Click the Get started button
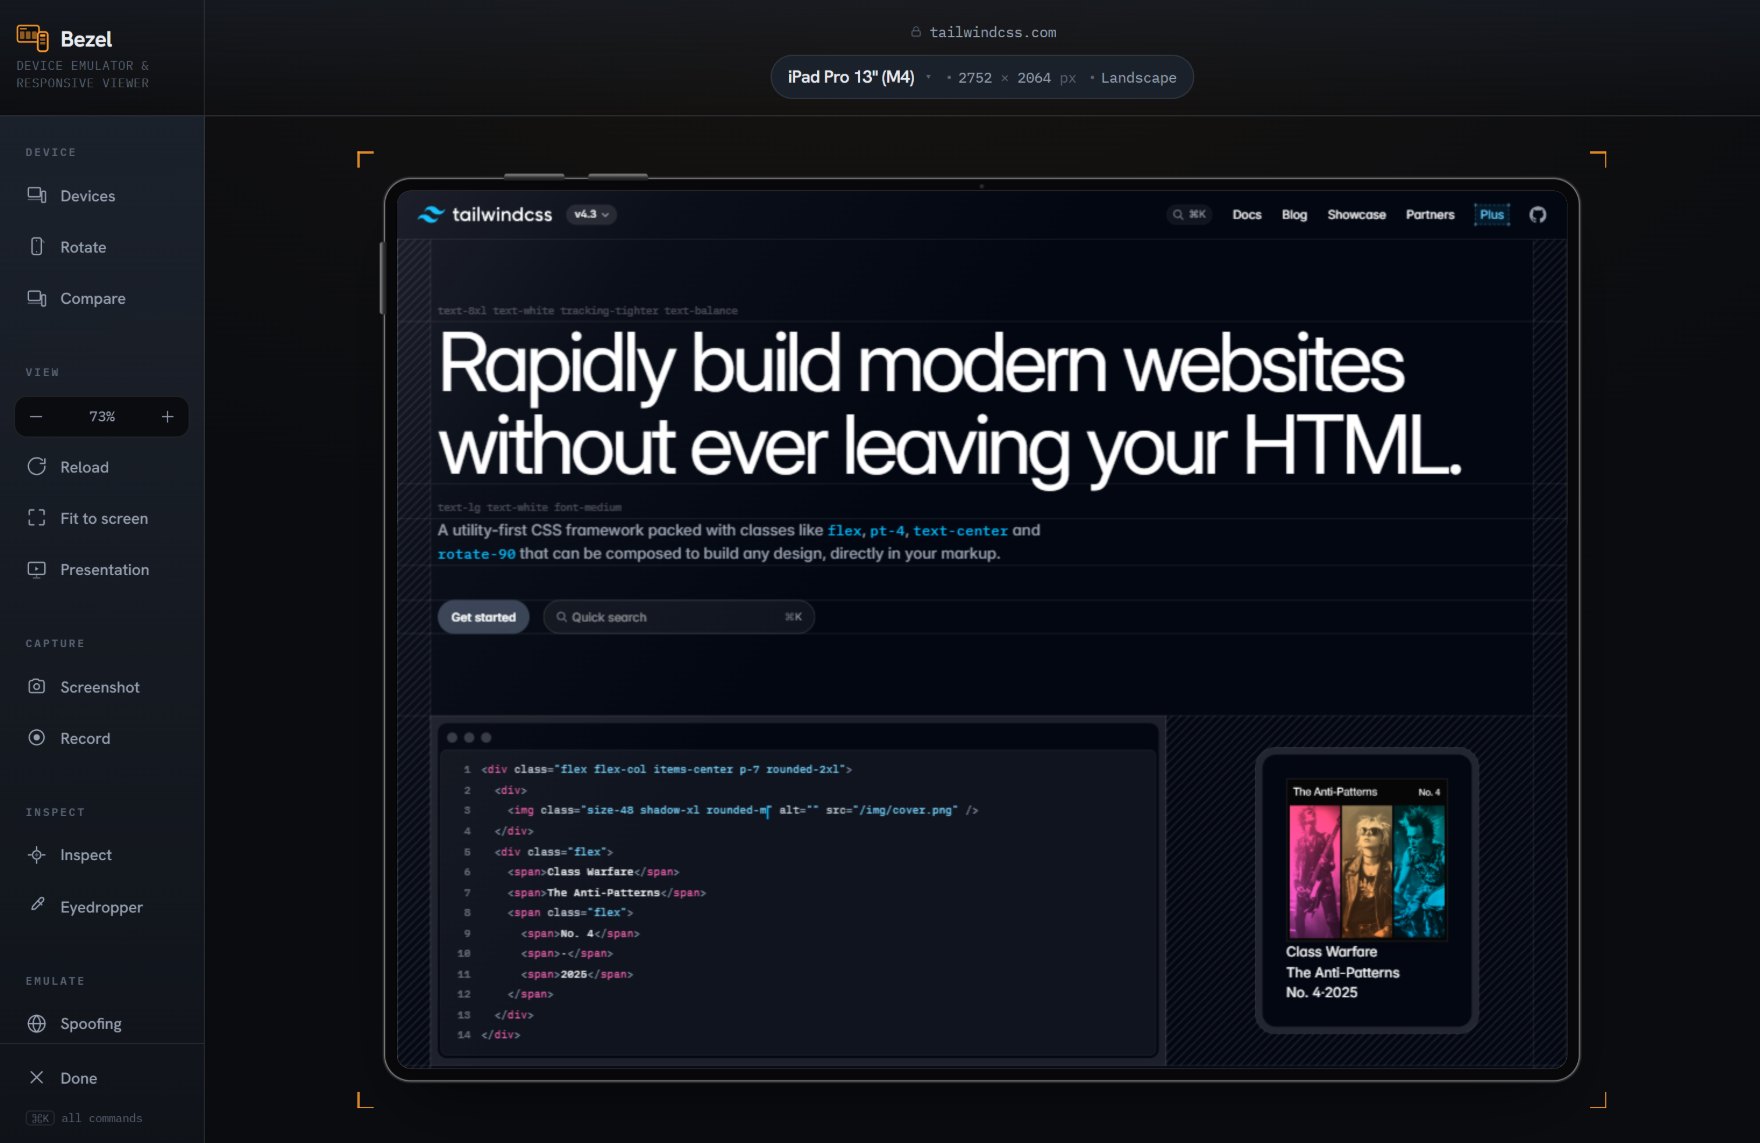1760x1143 pixels. point(483,617)
